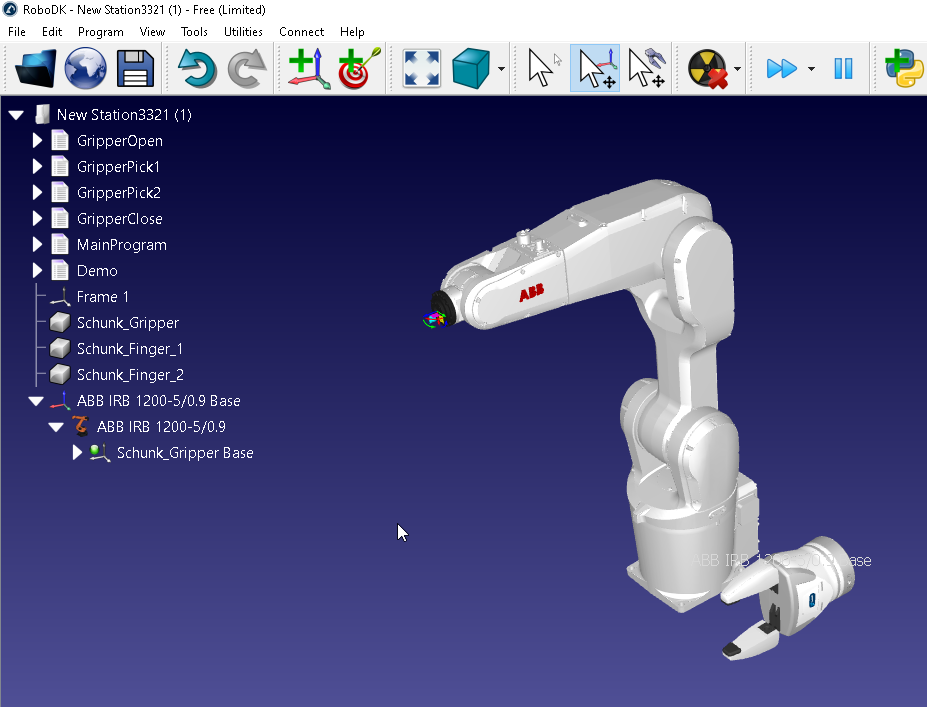This screenshot has width=927, height=707.
Task: Click the Schunk_Gripper cube icon
Action: (x=60, y=323)
